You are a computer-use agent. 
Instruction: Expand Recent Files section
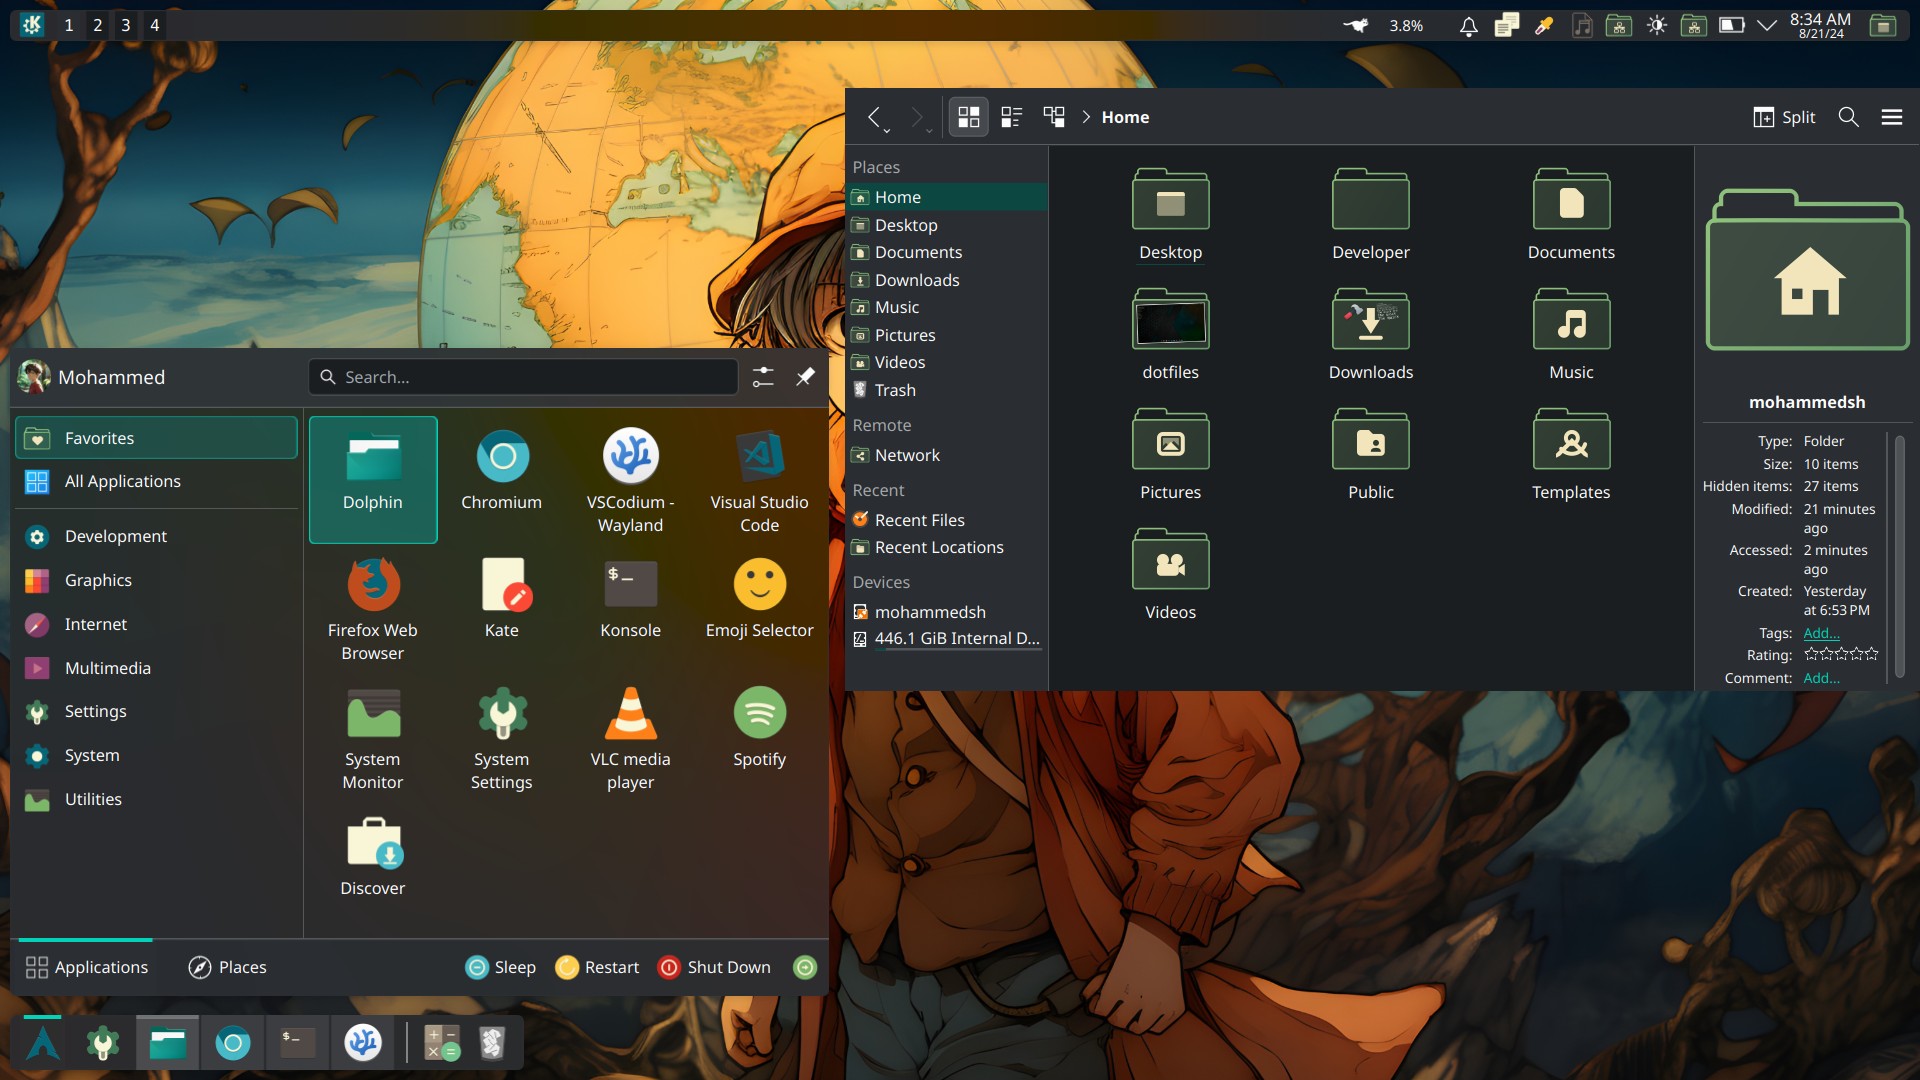tap(919, 520)
